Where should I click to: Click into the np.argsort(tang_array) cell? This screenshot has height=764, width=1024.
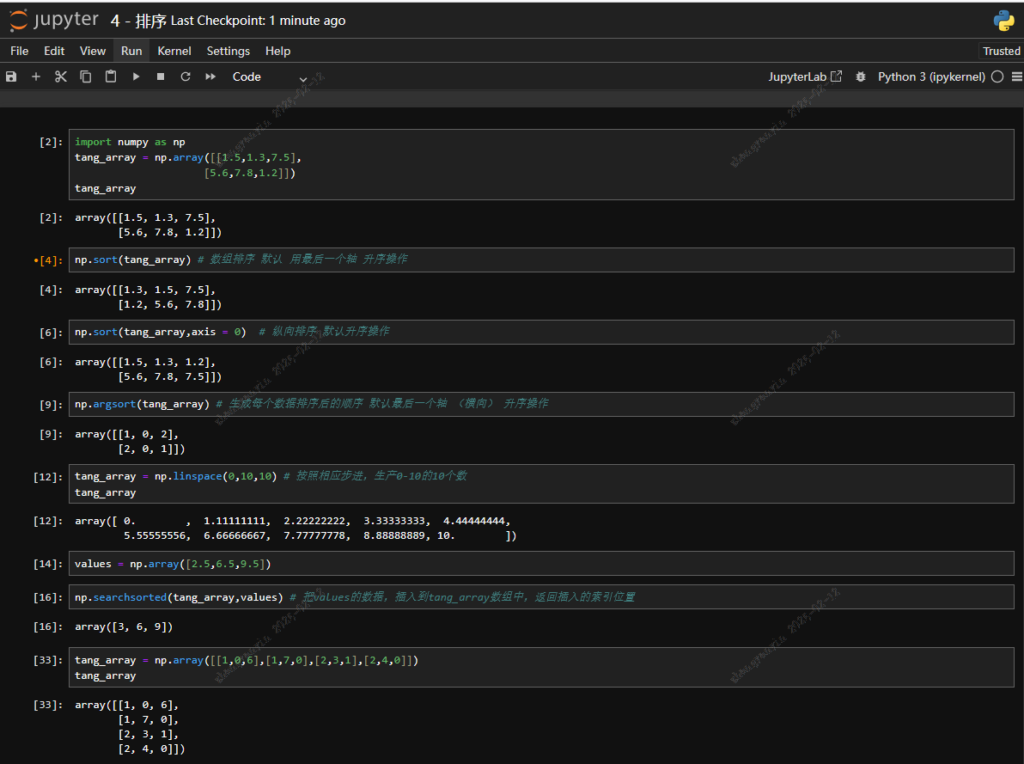point(541,404)
